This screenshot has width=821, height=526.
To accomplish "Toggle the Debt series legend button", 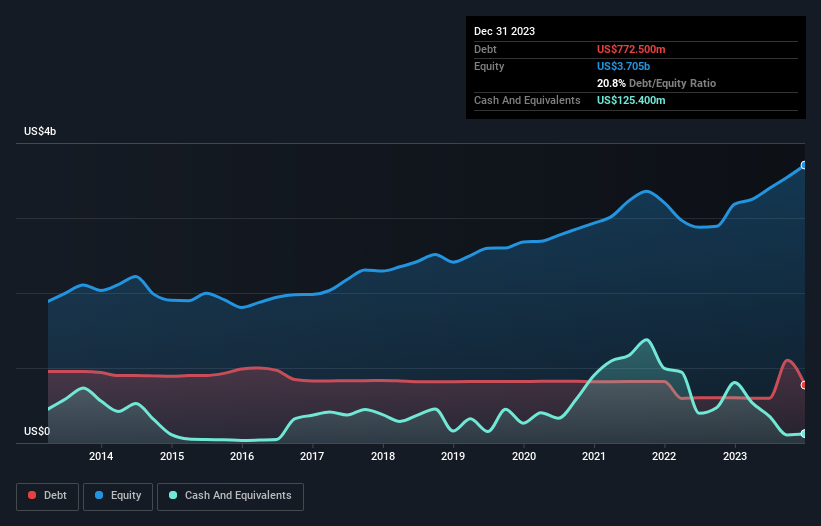I will tap(48, 496).
